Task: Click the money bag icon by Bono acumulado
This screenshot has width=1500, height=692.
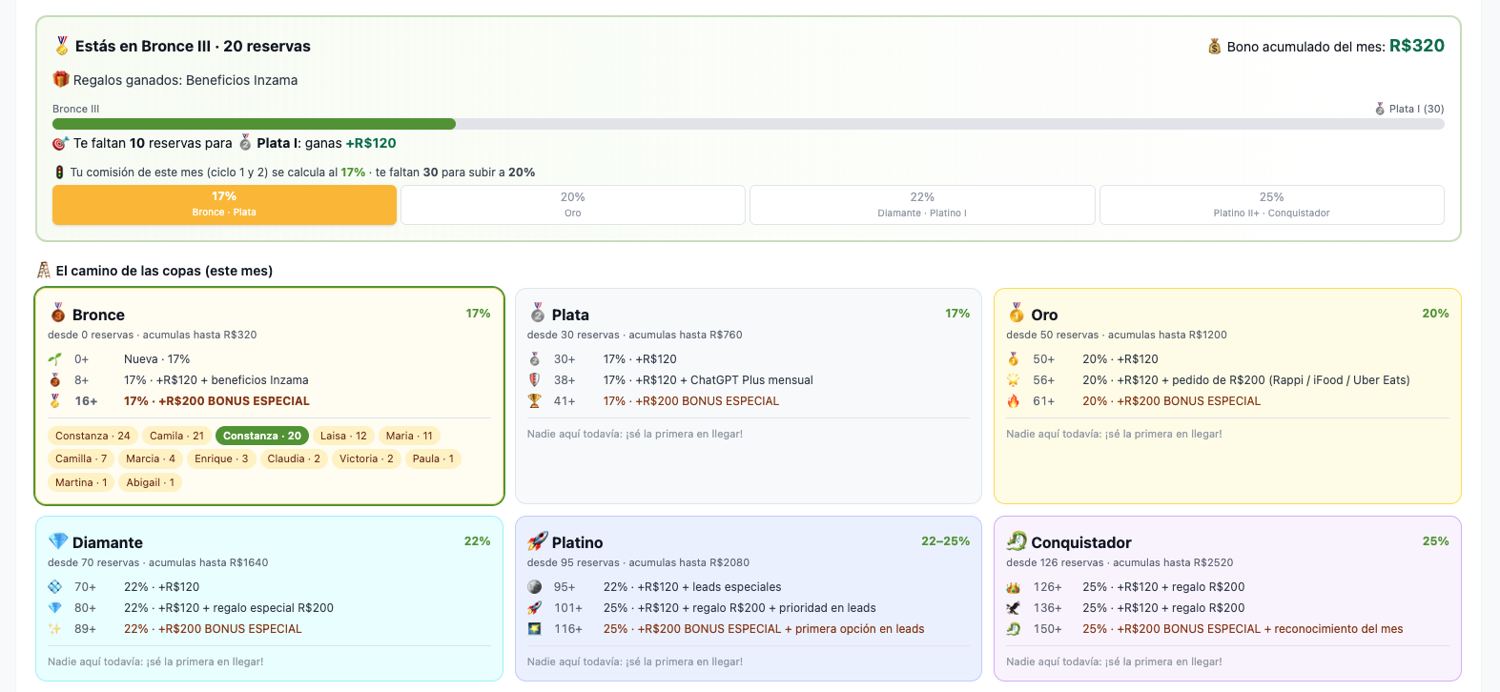Action: coord(1214,46)
